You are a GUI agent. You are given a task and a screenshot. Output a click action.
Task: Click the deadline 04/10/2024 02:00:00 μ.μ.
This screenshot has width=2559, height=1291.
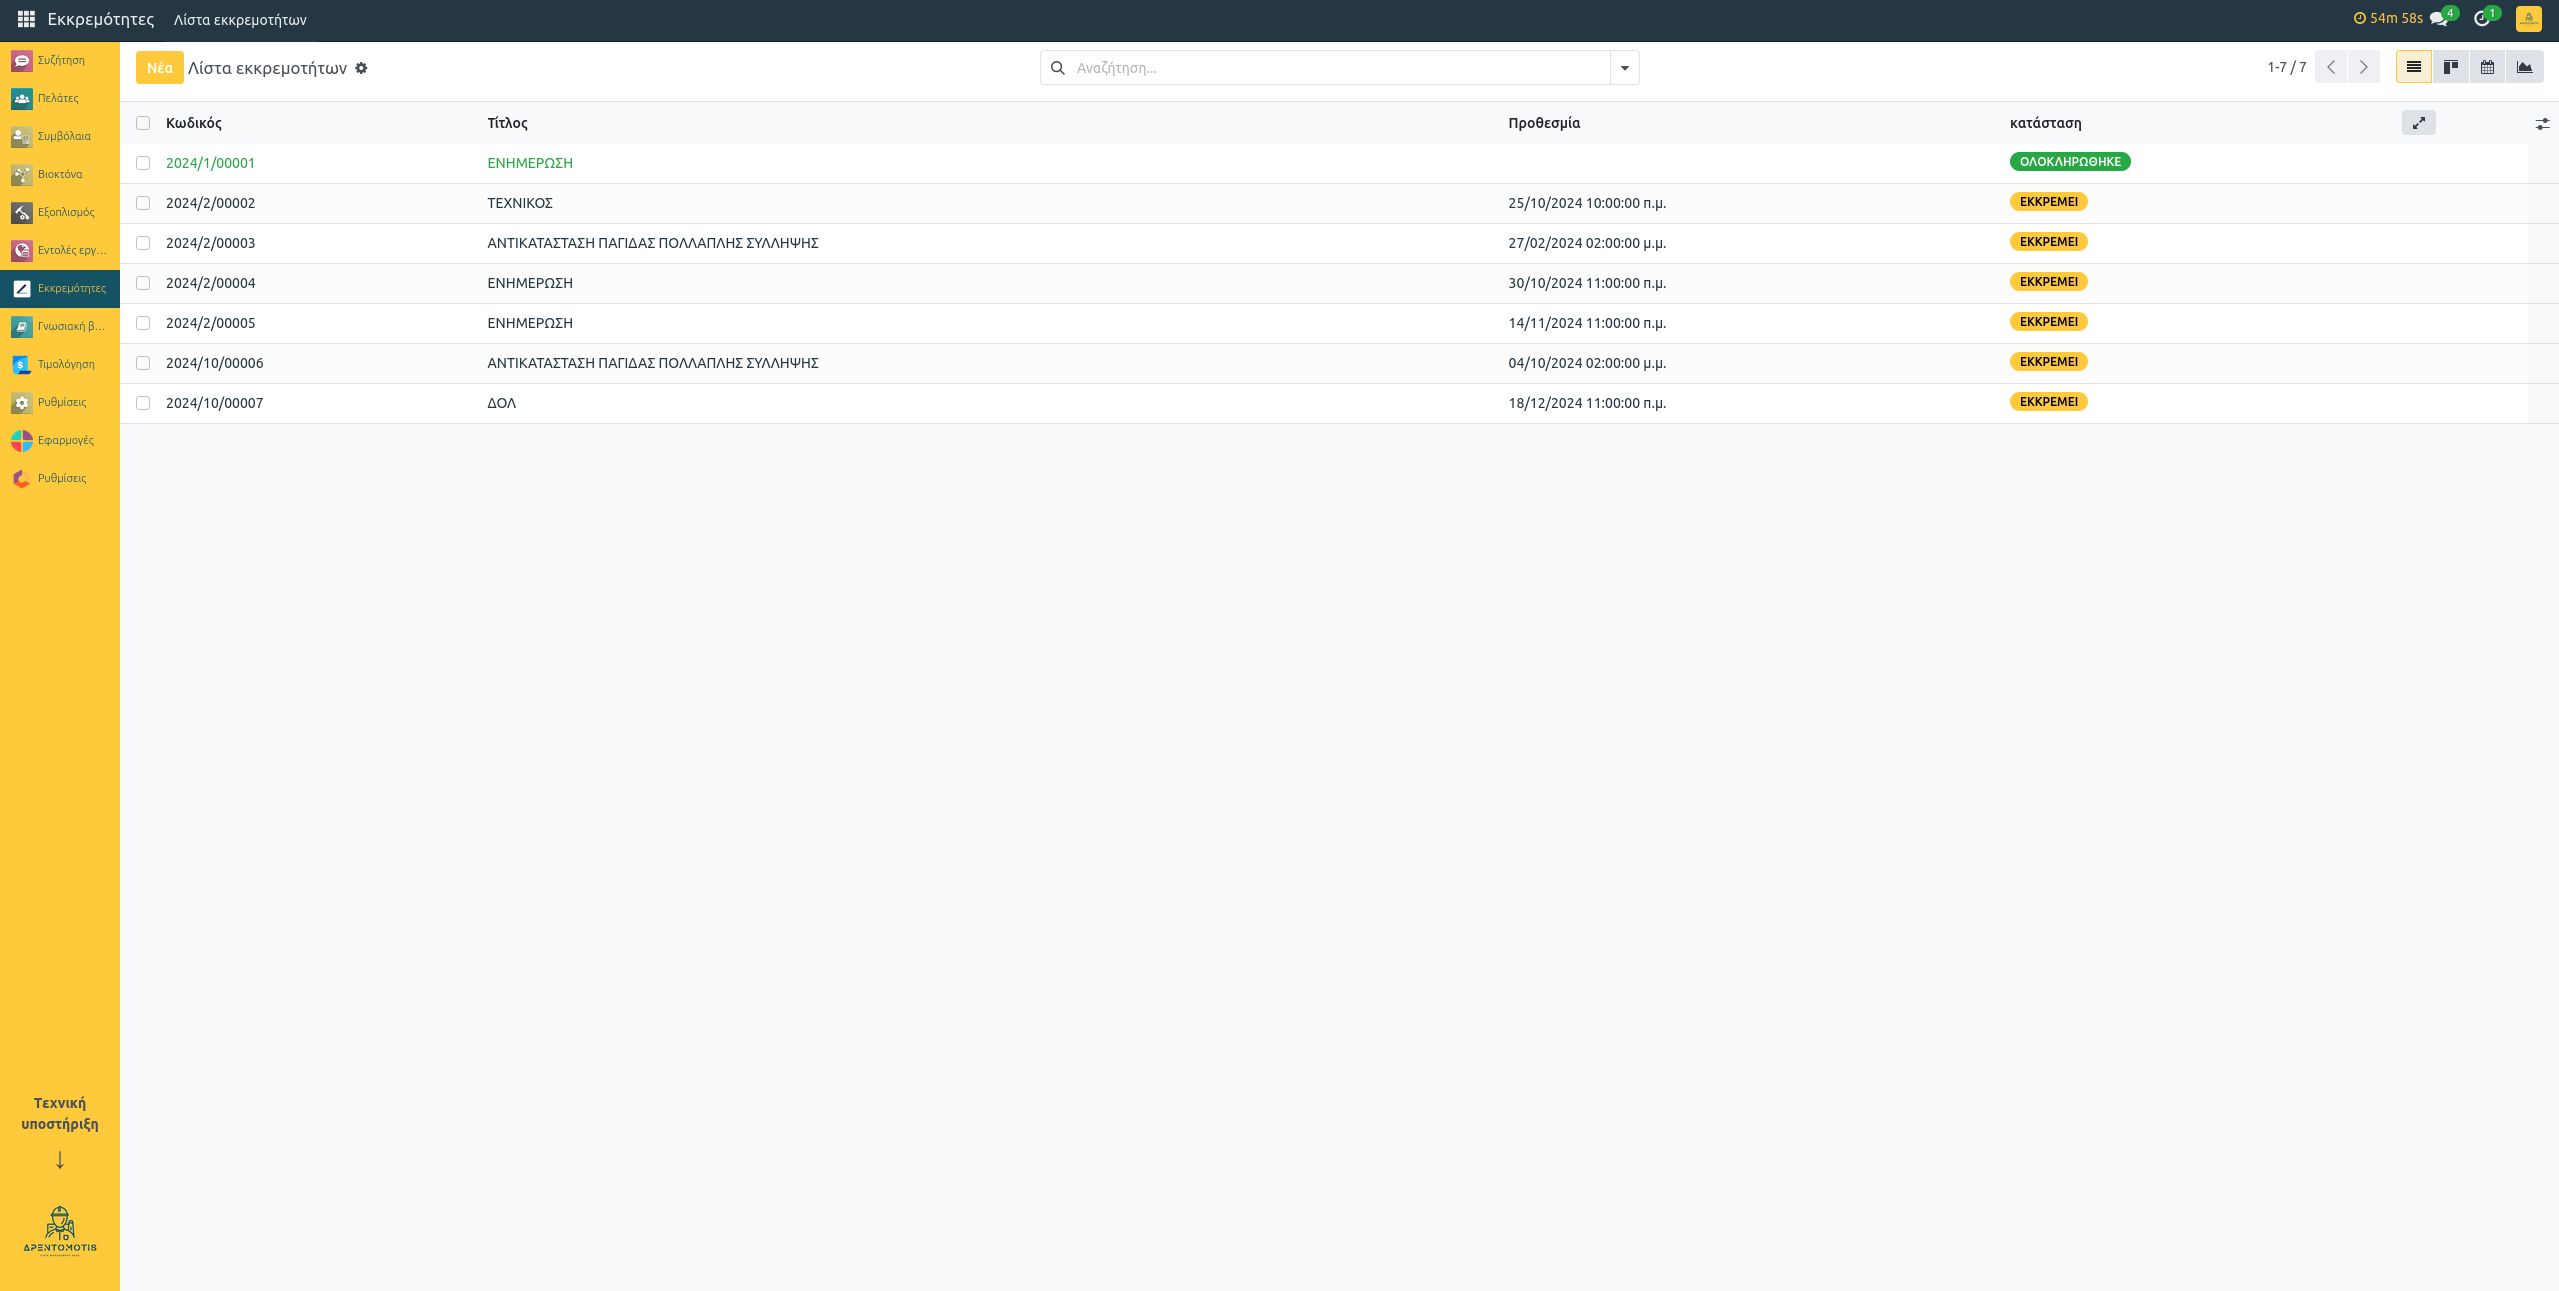(x=1587, y=363)
